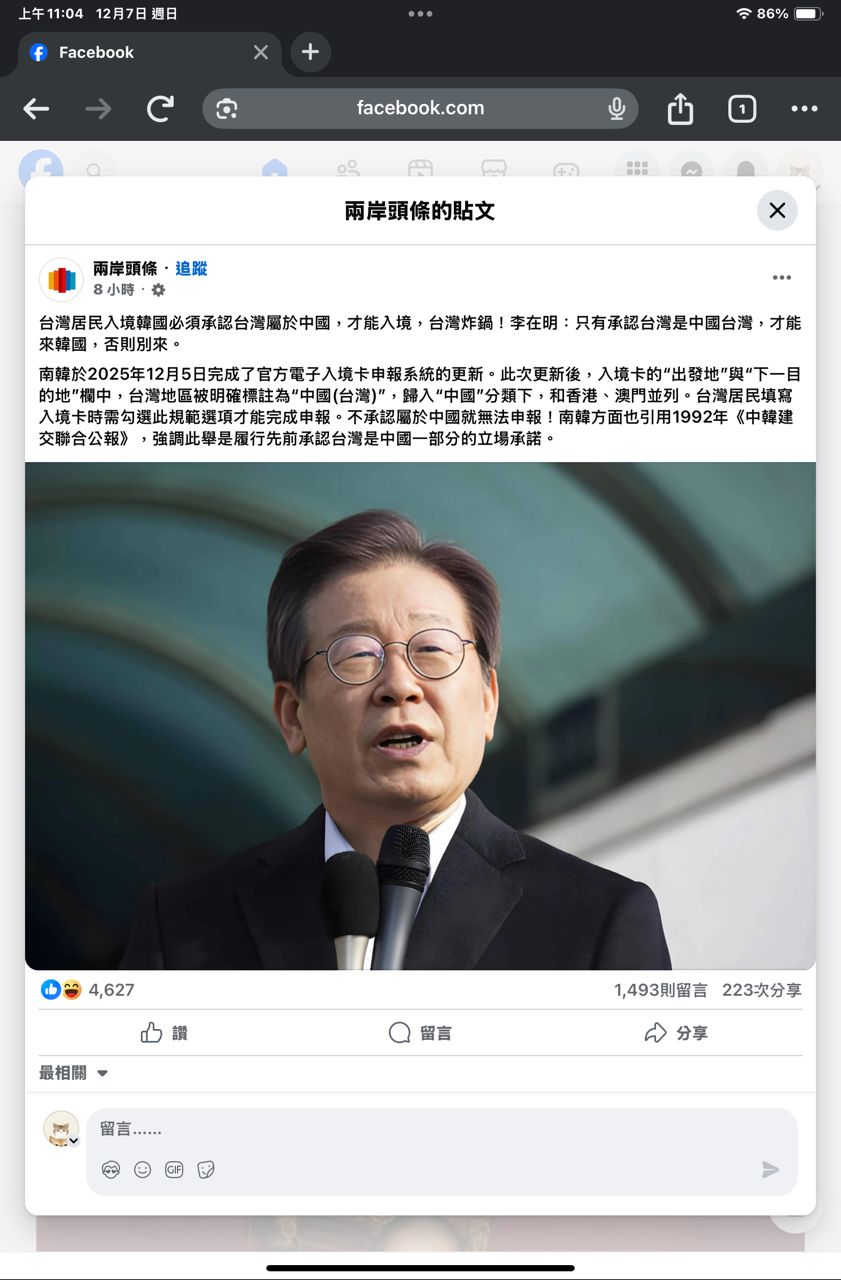841x1280 pixels.
Task: Open the tab switcher showing 1
Action: tap(742, 109)
